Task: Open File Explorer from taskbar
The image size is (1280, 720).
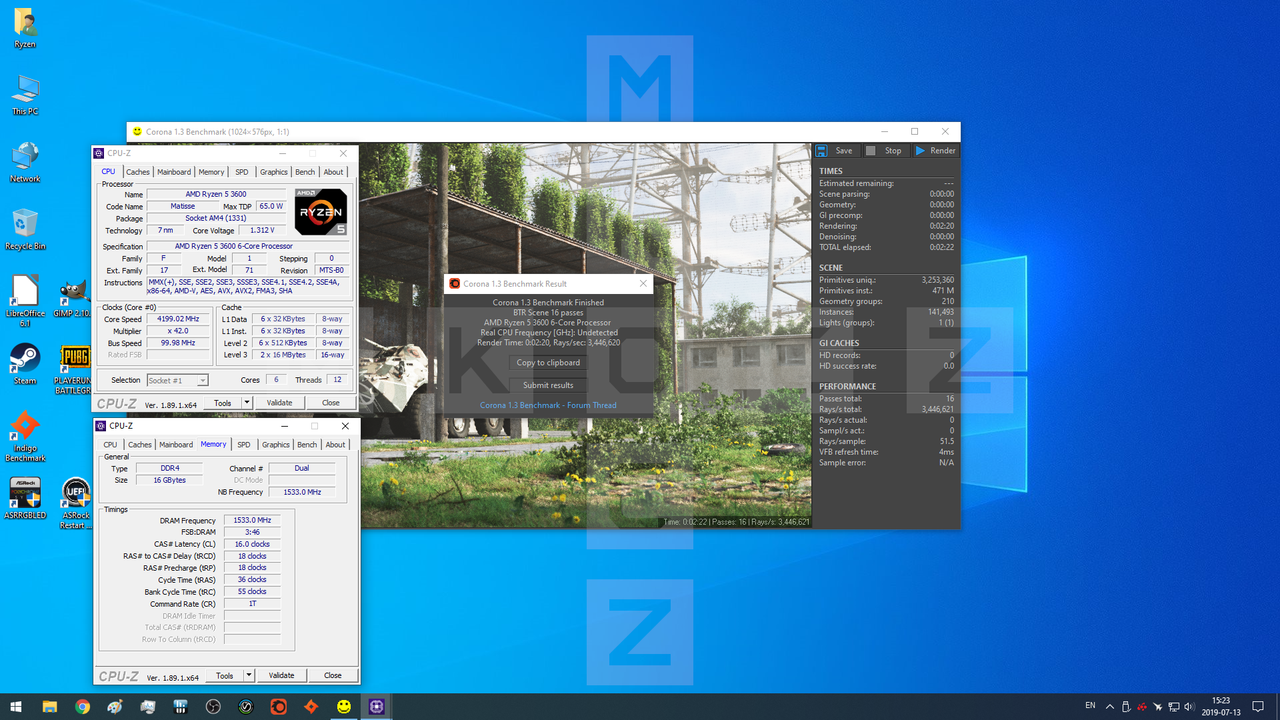Action: tap(50, 706)
